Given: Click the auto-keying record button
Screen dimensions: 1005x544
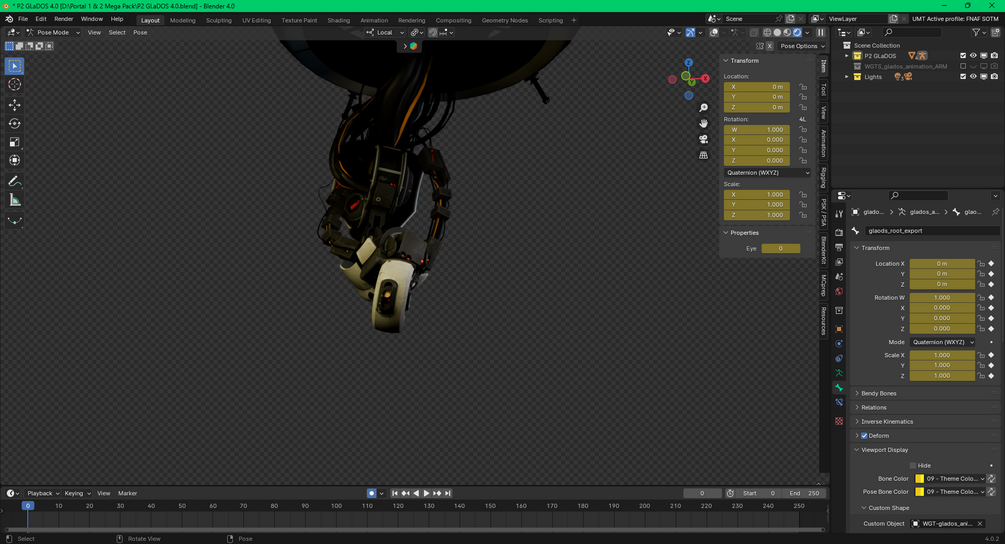Looking at the screenshot, I should coord(371,493).
